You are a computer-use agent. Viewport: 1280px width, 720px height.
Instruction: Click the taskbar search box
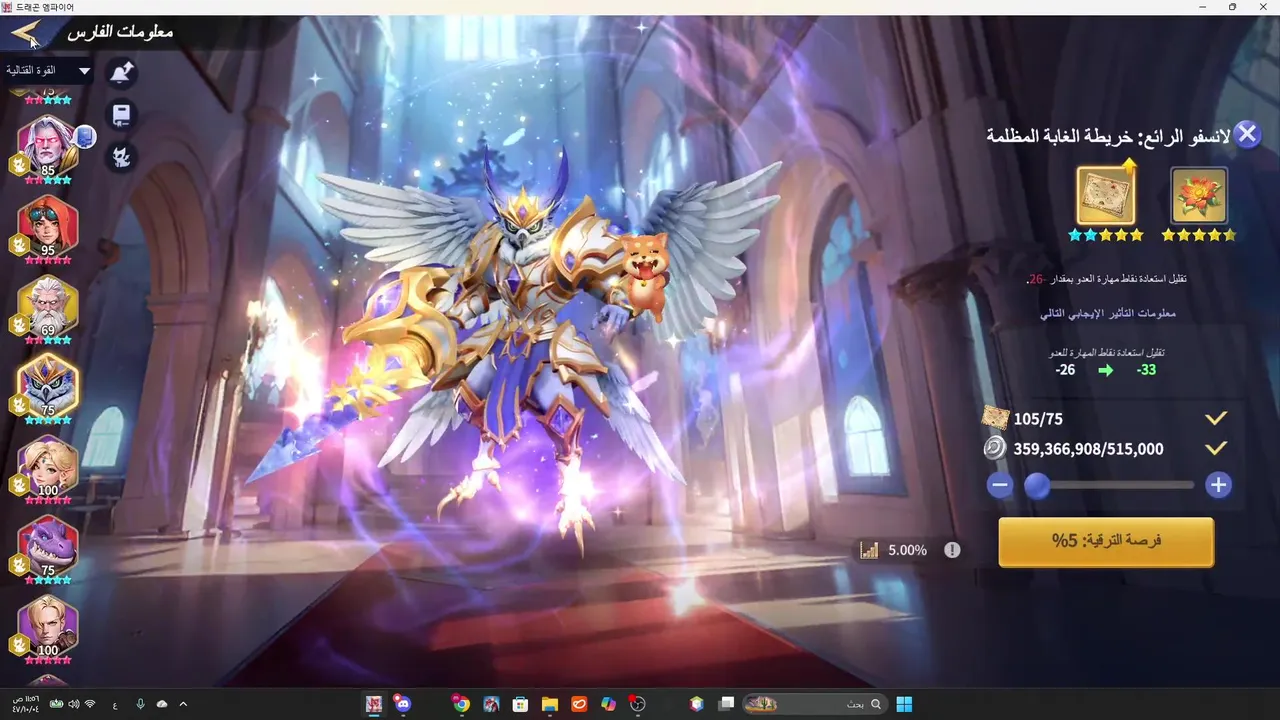point(814,704)
